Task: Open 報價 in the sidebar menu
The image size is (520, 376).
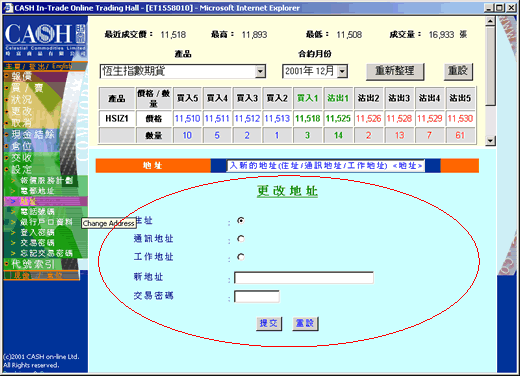Action: tap(22, 76)
